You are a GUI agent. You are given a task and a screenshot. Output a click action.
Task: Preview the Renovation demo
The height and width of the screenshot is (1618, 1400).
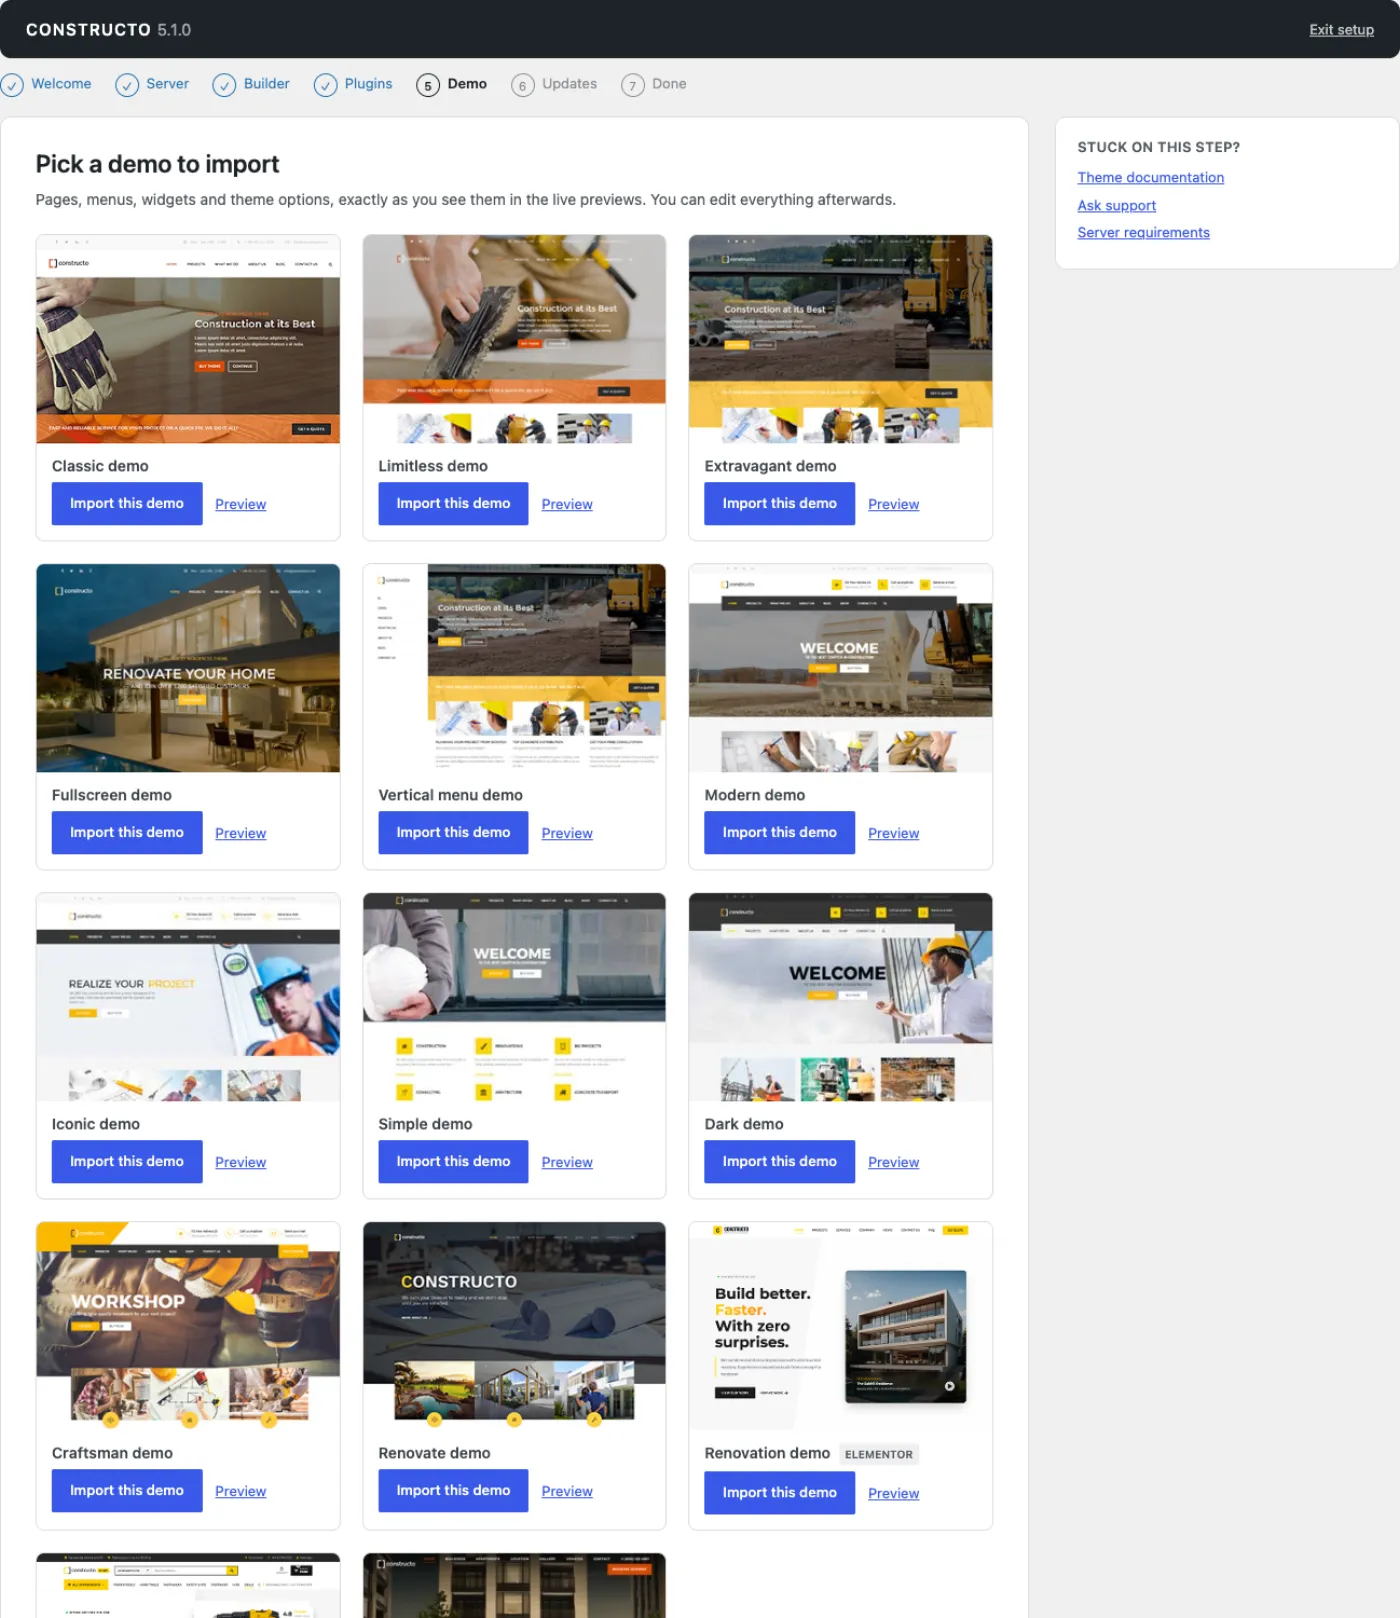893,1493
